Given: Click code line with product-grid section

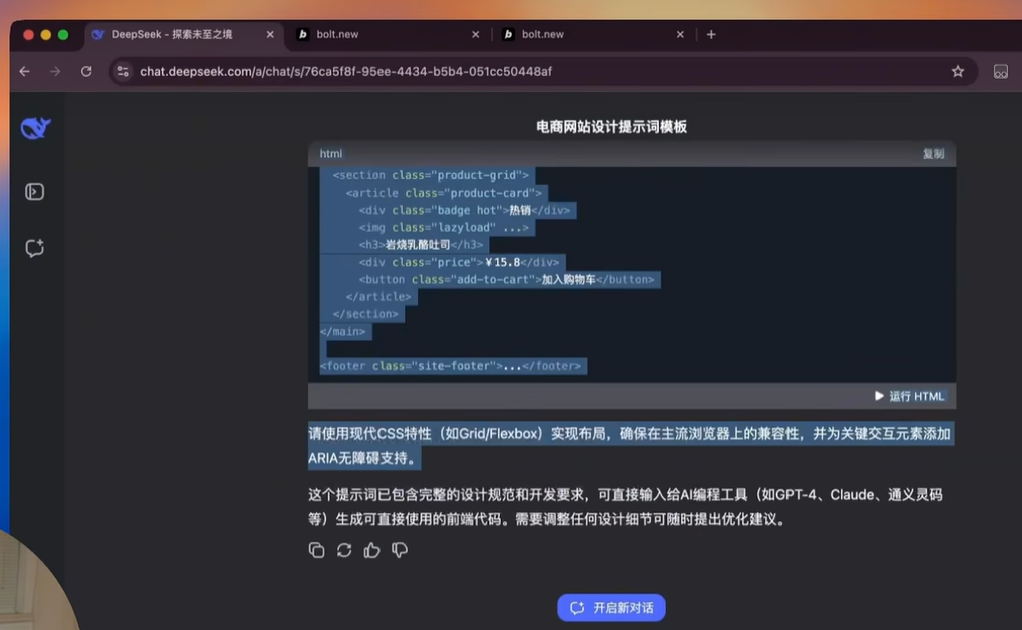Looking at the screenshot, I should [x=430, y=175].
